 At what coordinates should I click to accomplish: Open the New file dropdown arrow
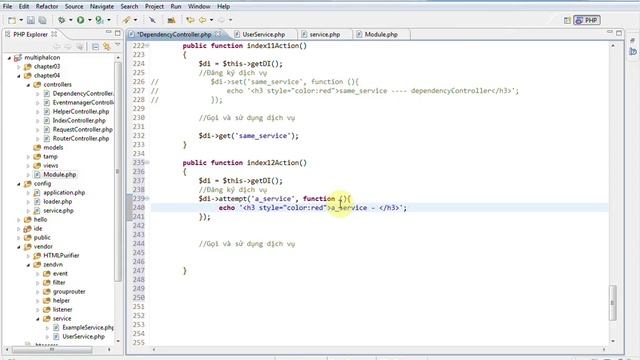pos(21,20)
